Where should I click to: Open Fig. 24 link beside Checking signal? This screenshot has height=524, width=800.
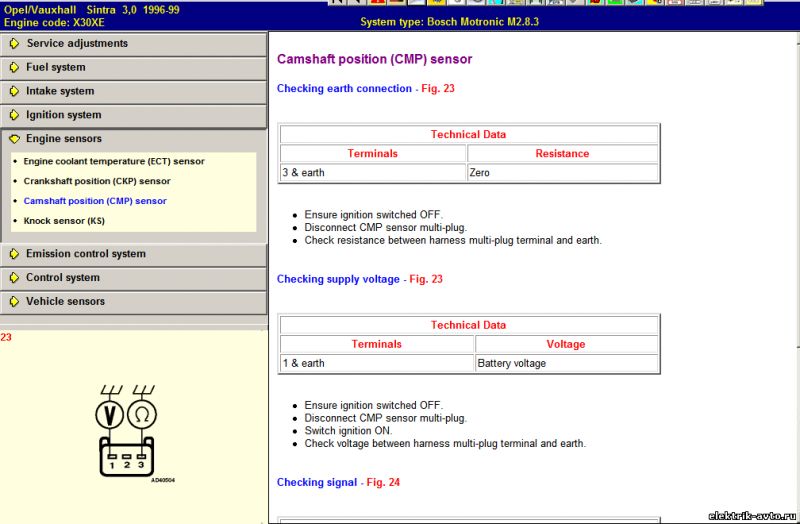[x=383, y=482]
